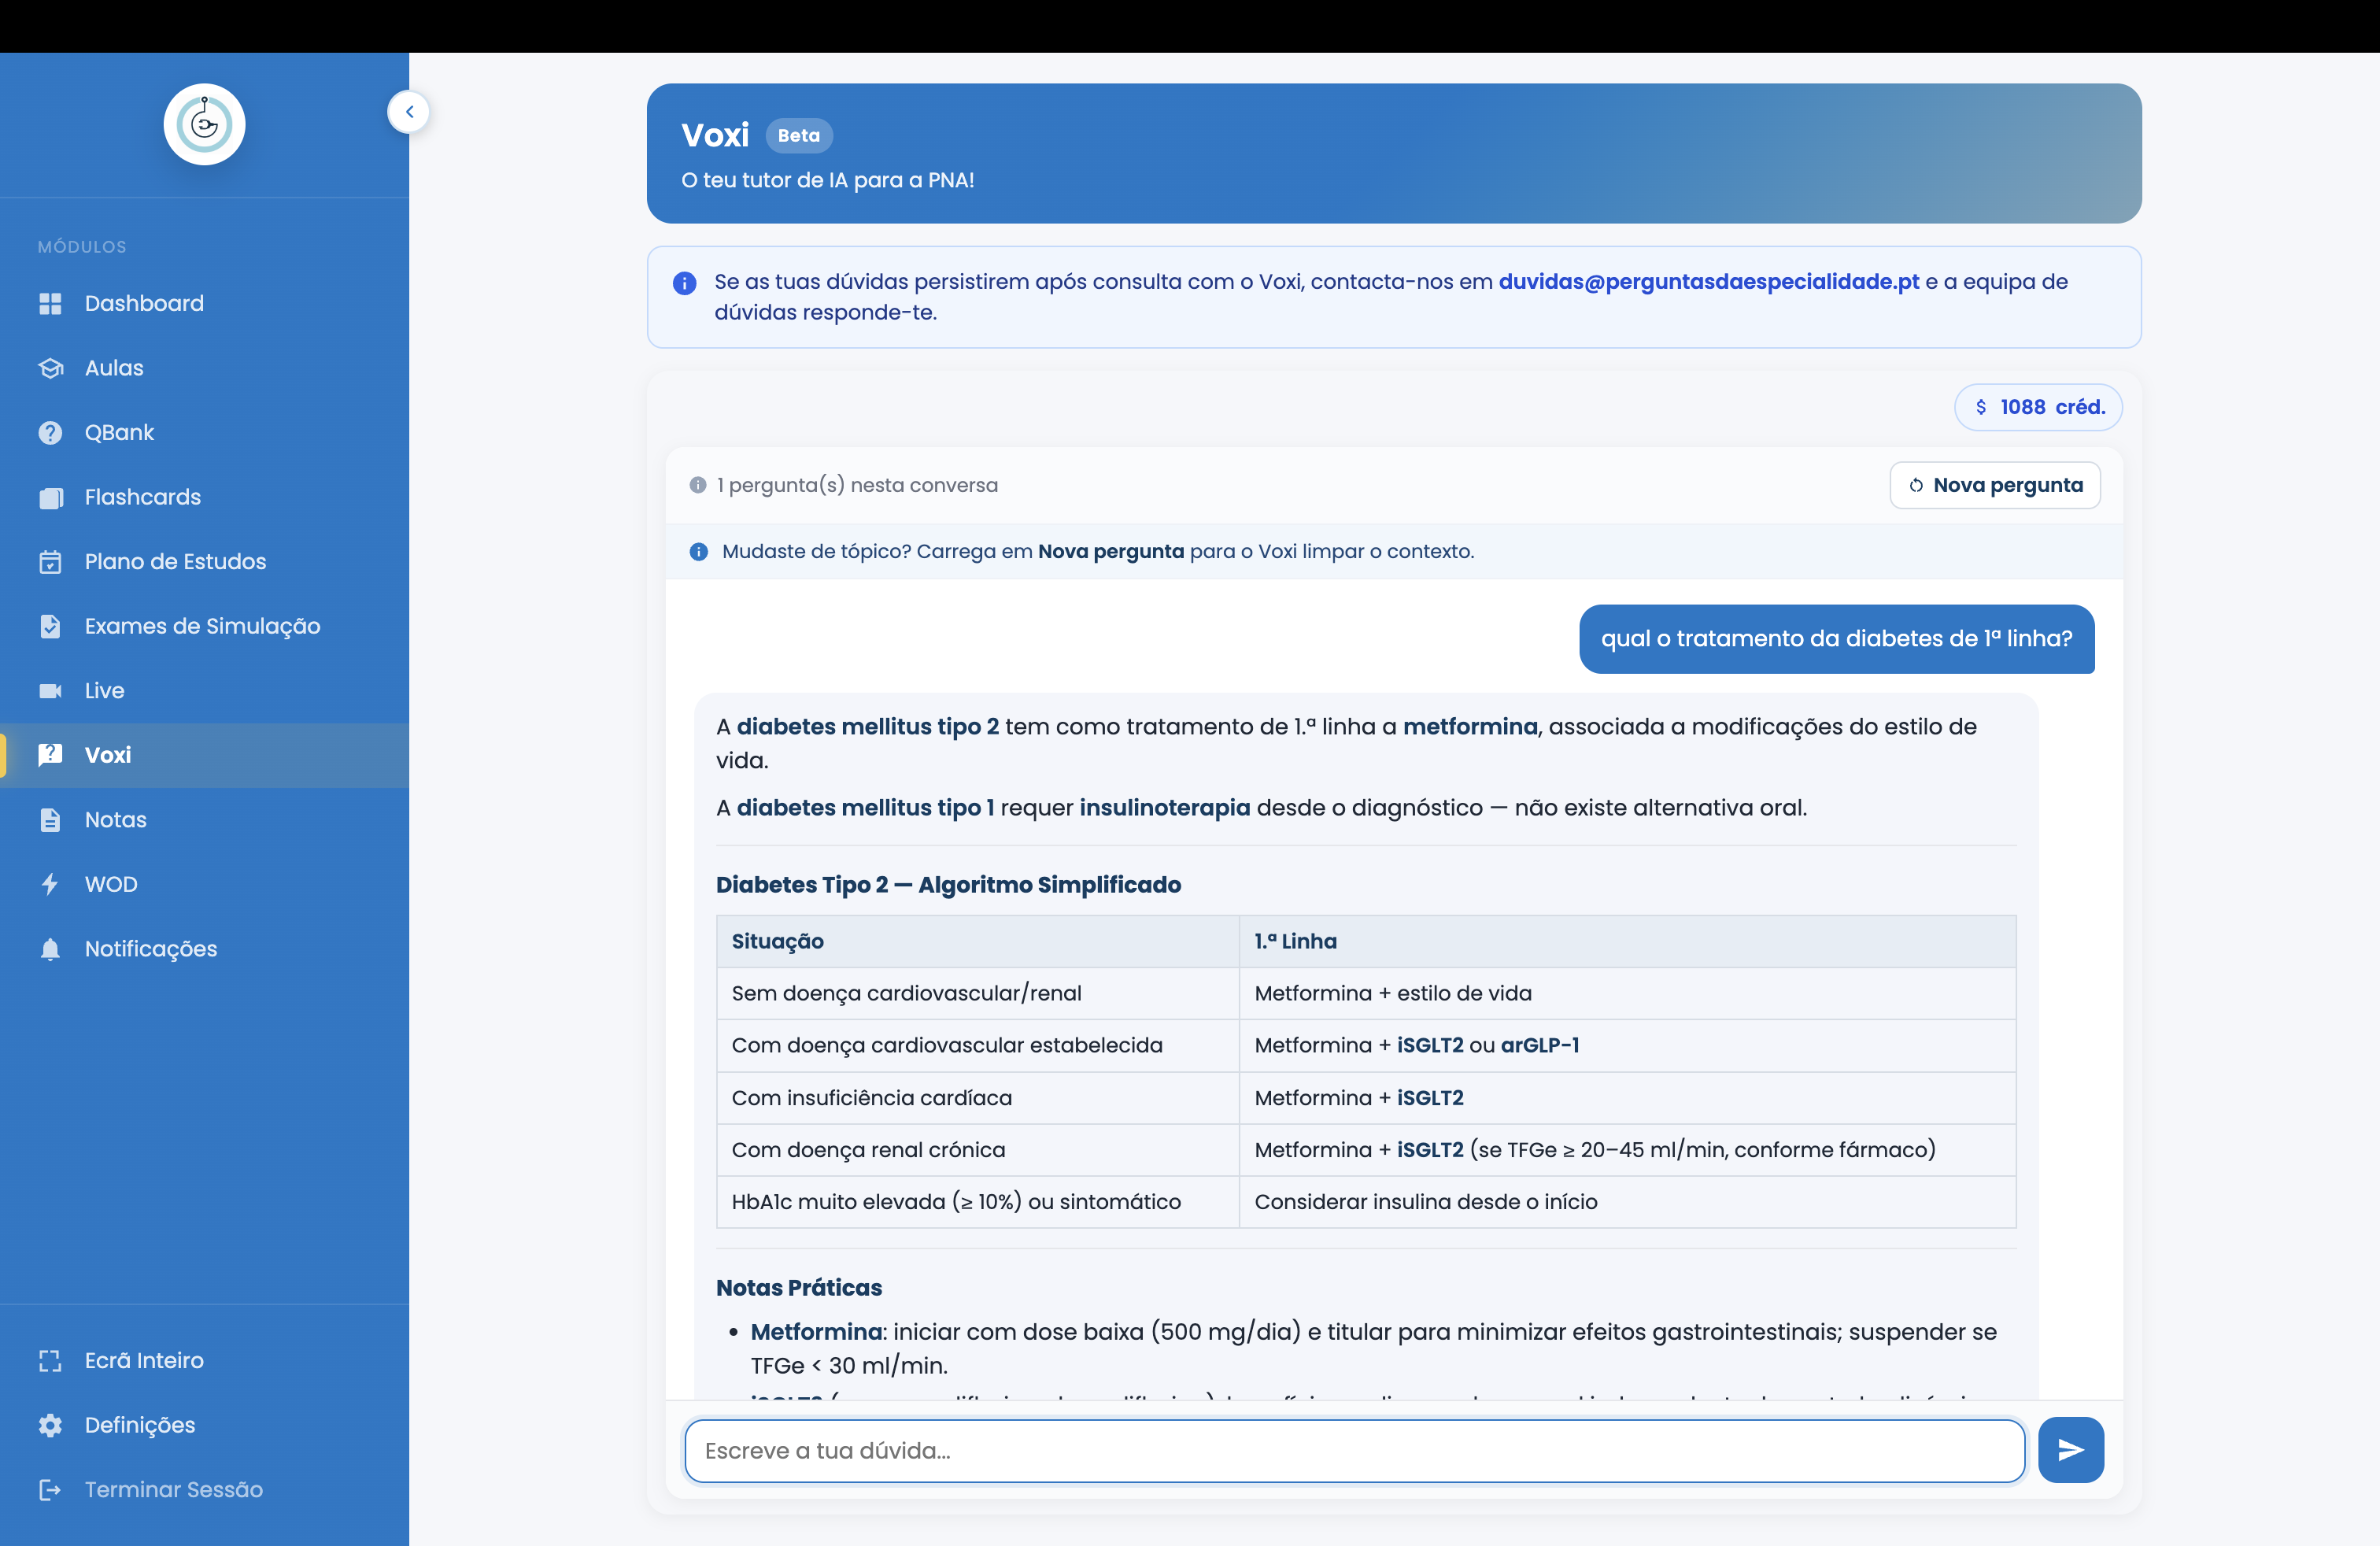Select the Sem doença cardiovascular/renal cell

coord(978,993)
